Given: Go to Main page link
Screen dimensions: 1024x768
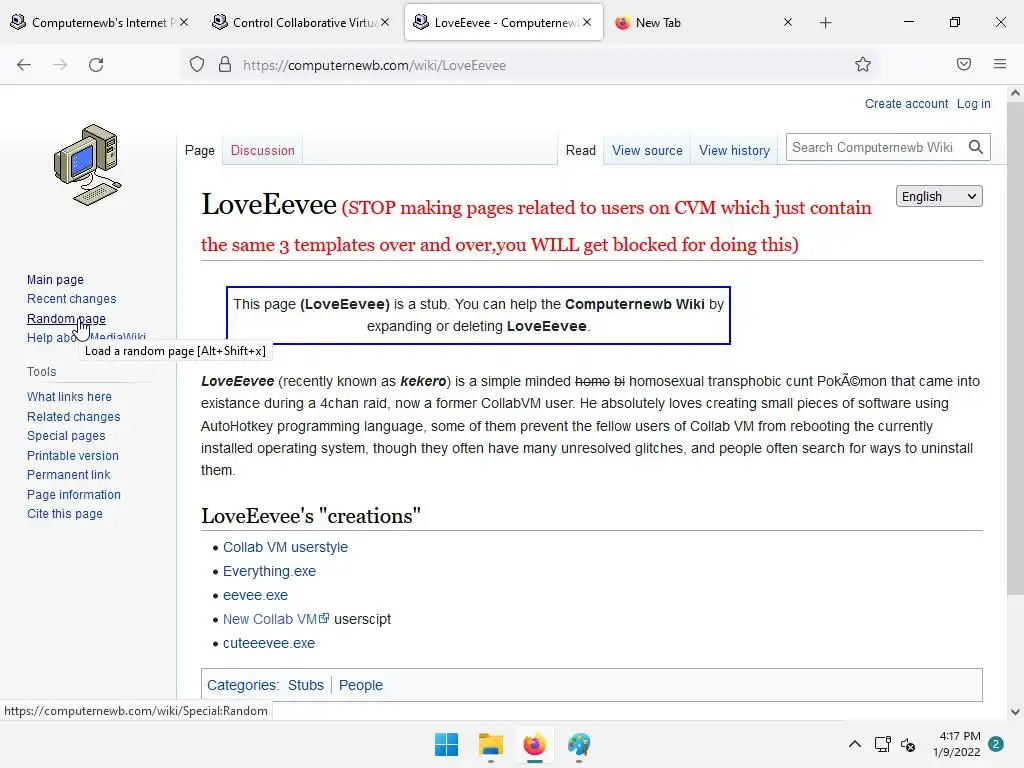Looking at the screenshot, I should (56, 280).
